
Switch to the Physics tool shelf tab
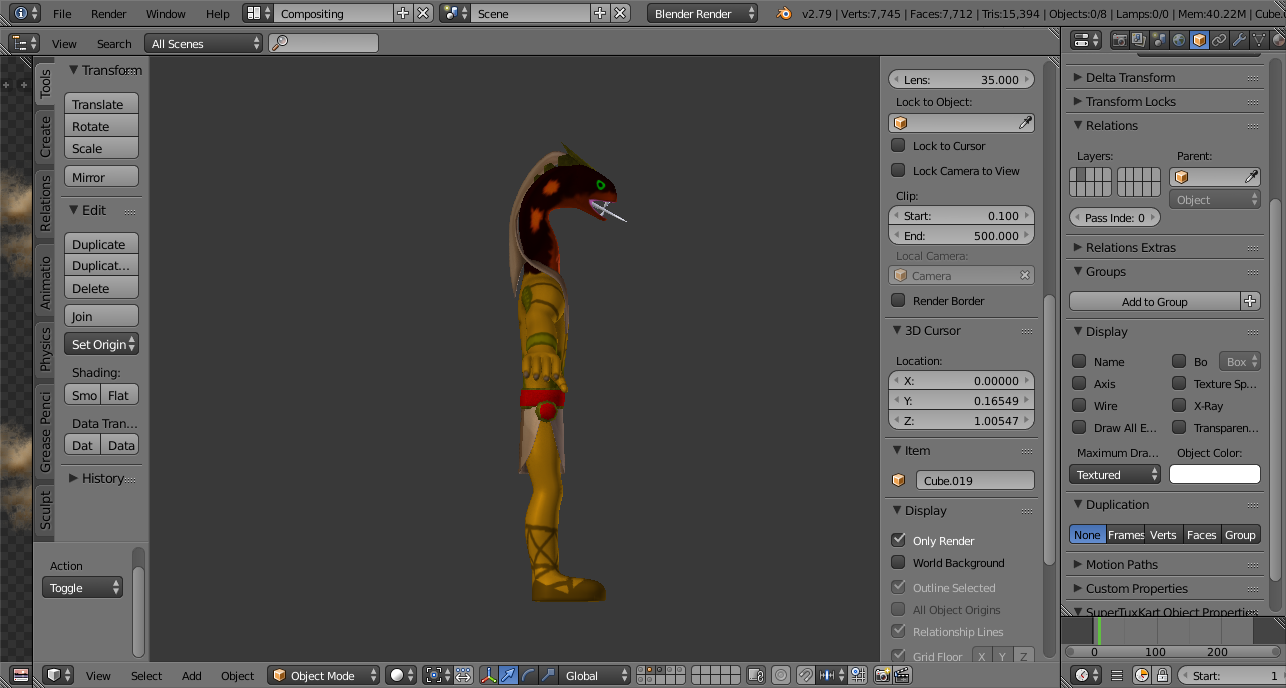[45, 349]
